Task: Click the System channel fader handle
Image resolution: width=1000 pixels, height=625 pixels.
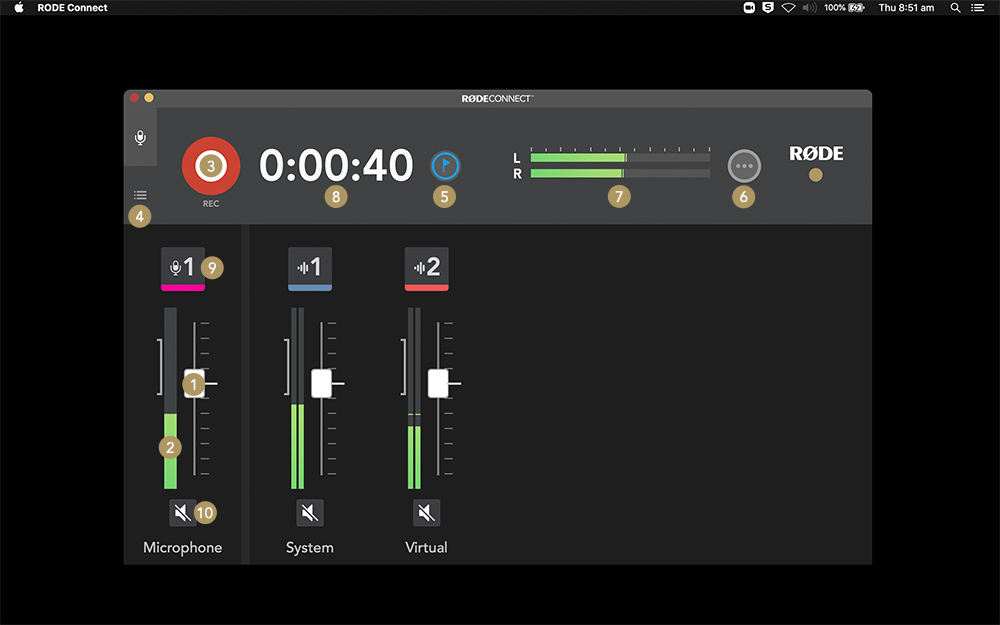Action: pyautogui.click(x=321, y=383)
